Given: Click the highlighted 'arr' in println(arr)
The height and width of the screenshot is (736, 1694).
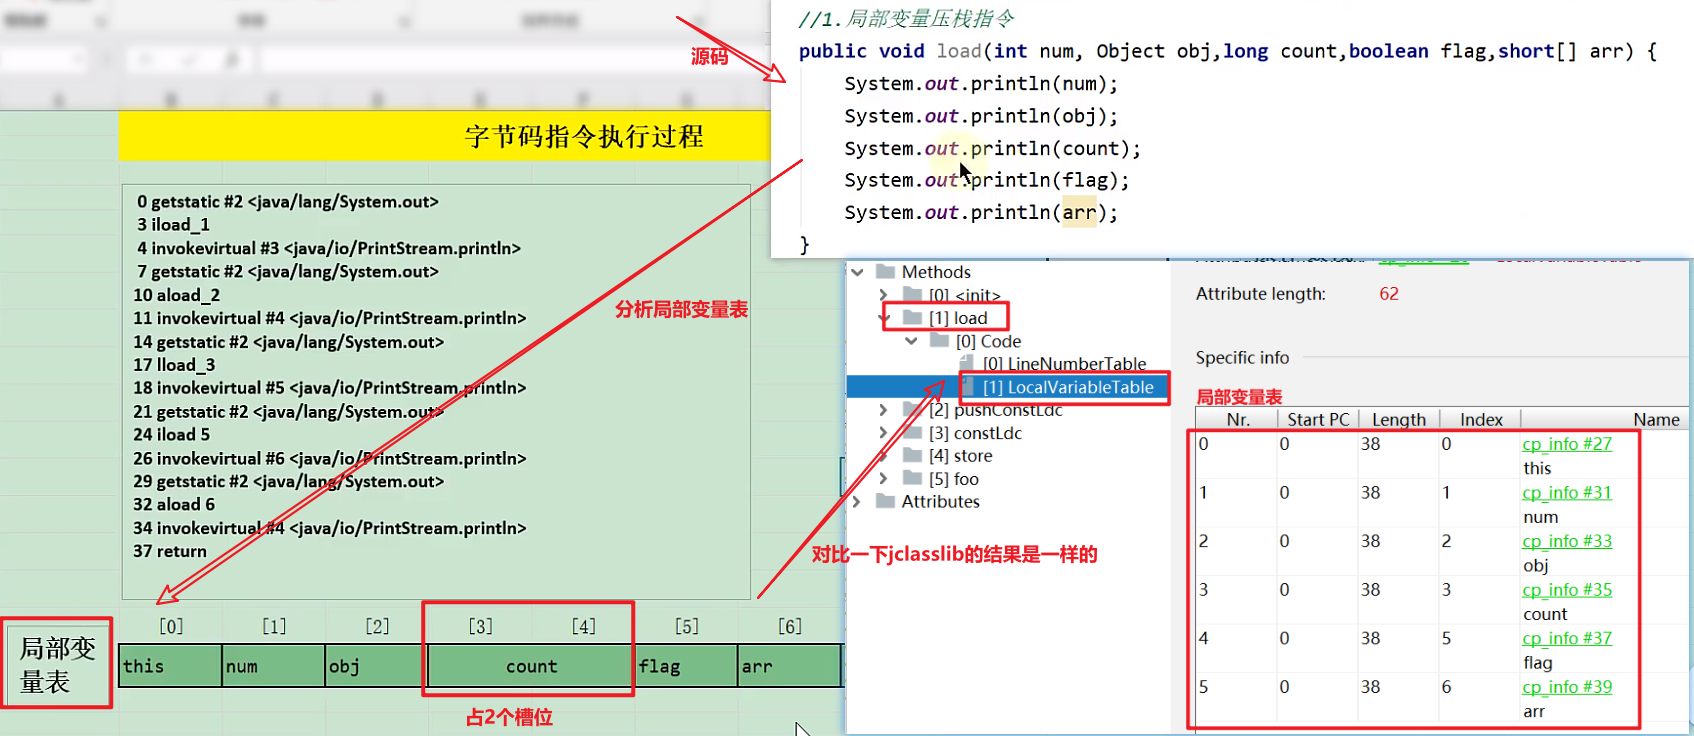Looking at the screenshot, I should [x=1079, y=212].
